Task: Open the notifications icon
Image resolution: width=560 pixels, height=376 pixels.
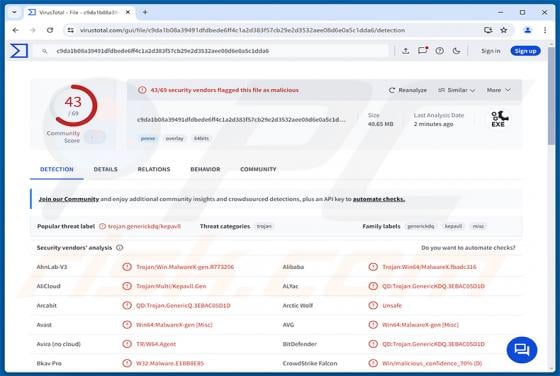Action: click(423, 51)
